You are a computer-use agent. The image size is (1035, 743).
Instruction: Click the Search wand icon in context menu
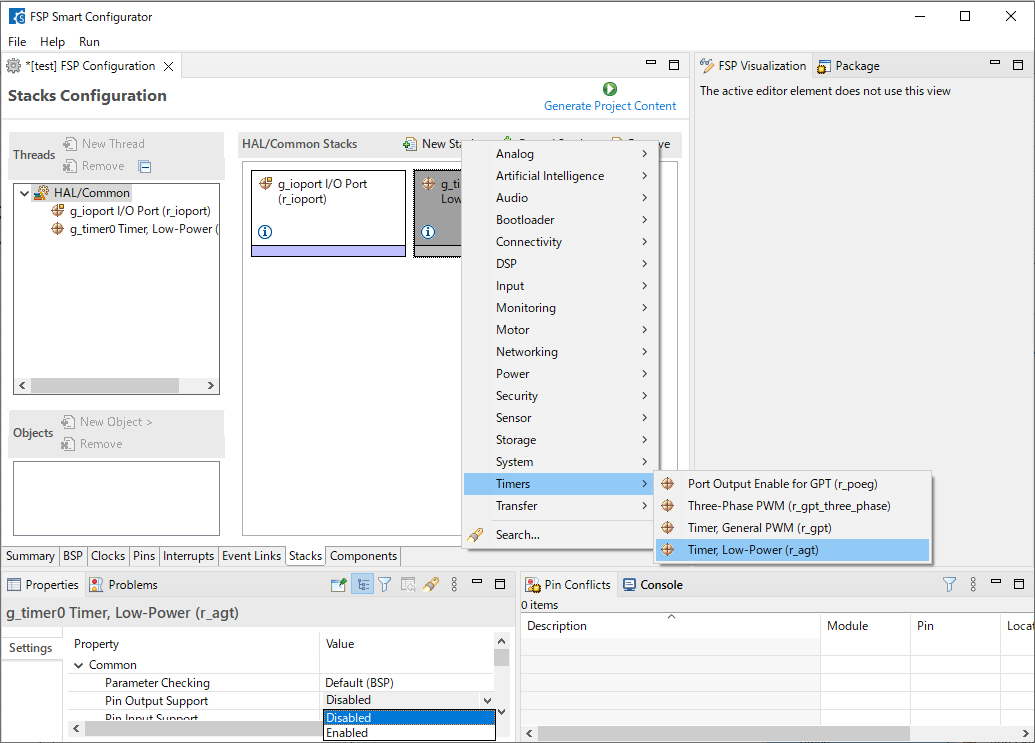[x=475, y=534]
